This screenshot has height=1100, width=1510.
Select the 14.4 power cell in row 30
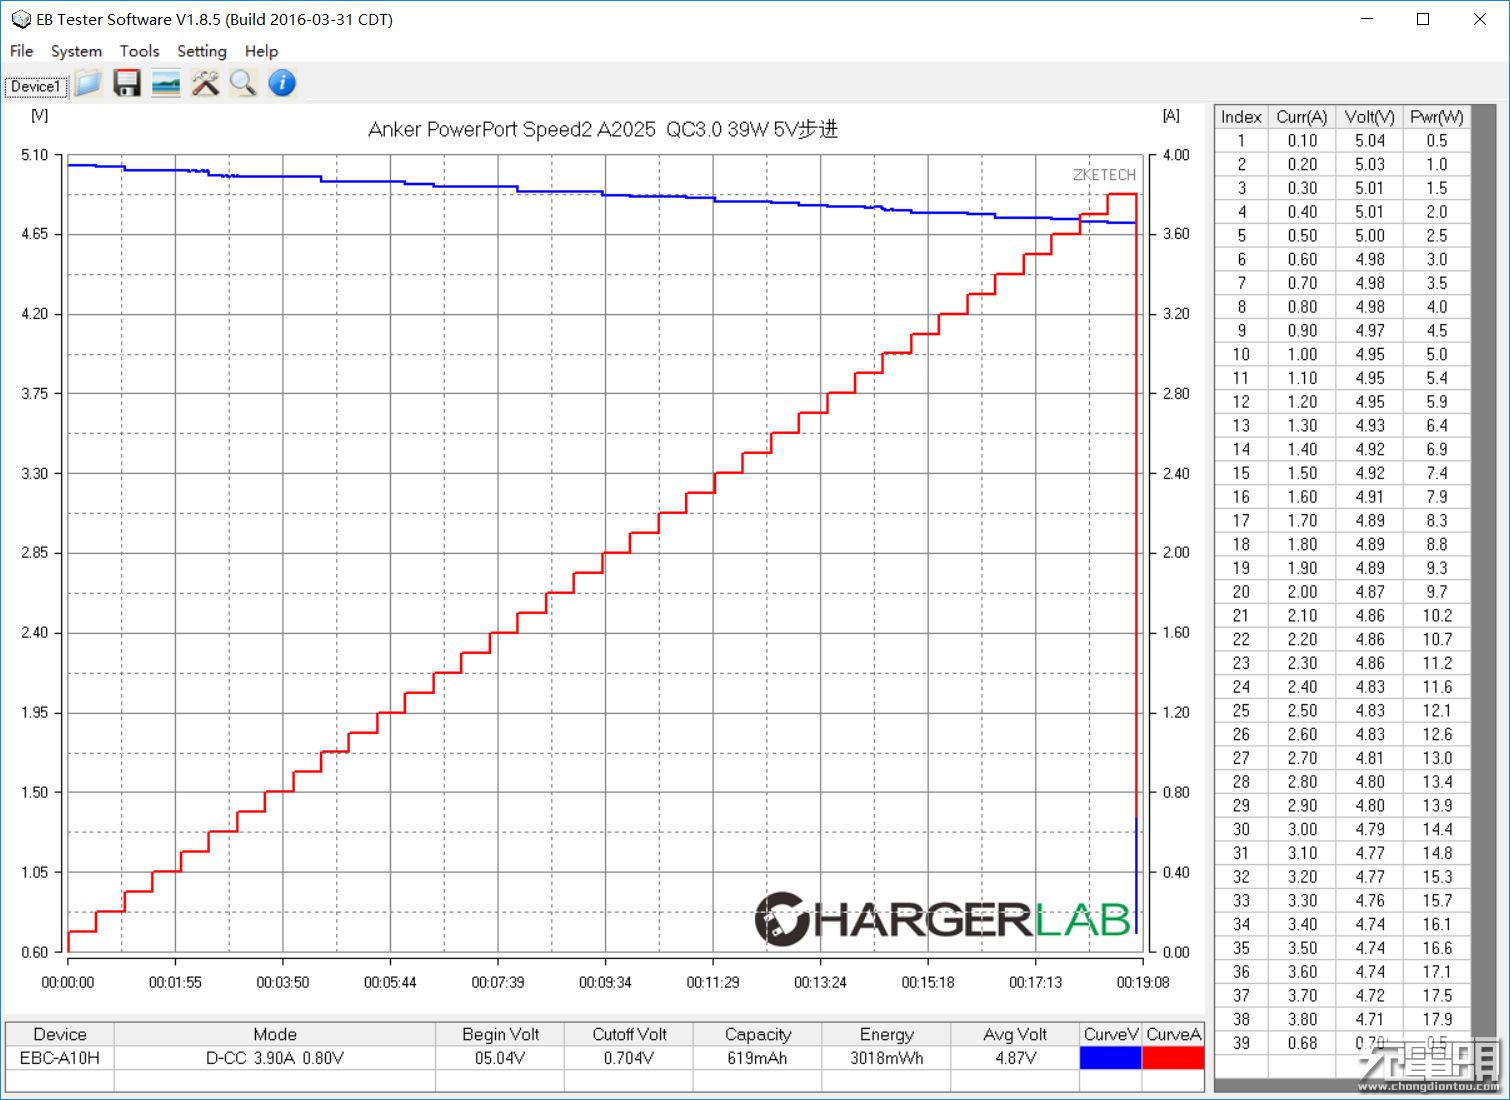[1437, 830]
